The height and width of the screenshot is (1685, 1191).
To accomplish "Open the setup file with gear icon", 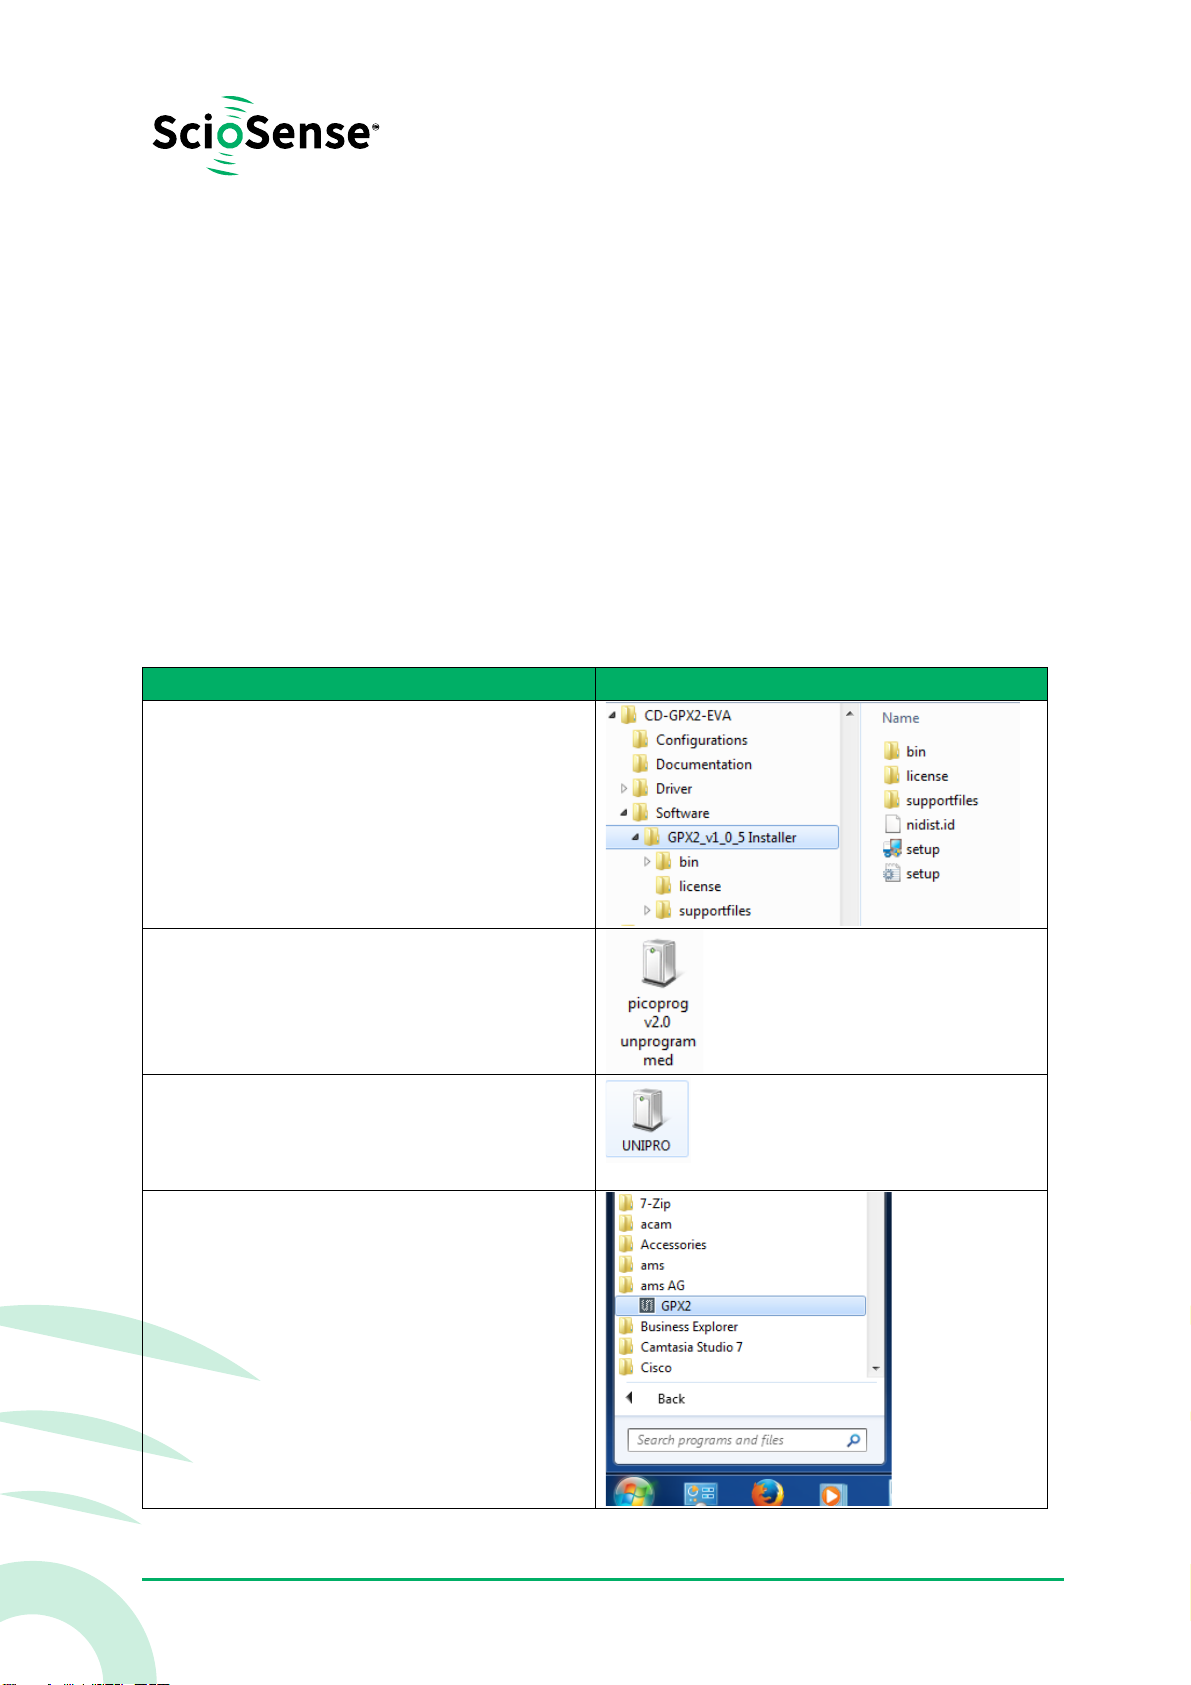I will [x=911, y=873].
